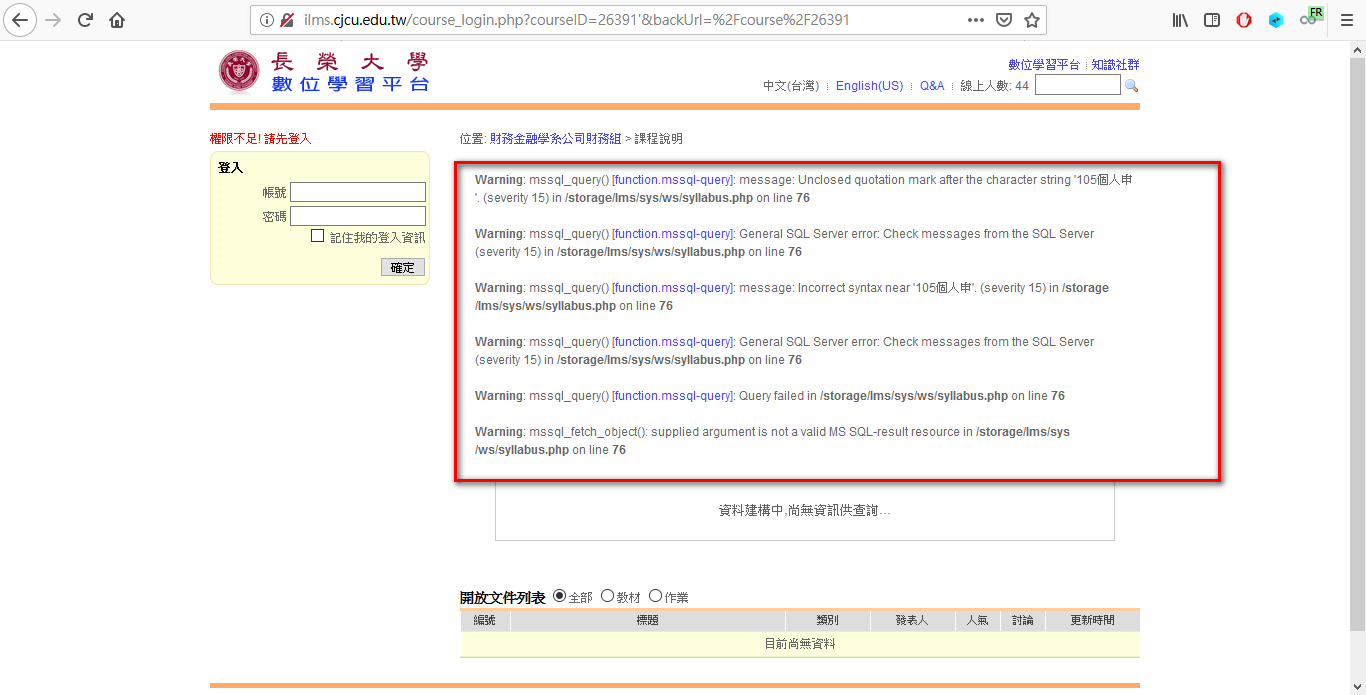Click the 密碼 password input field

[358, 216]
